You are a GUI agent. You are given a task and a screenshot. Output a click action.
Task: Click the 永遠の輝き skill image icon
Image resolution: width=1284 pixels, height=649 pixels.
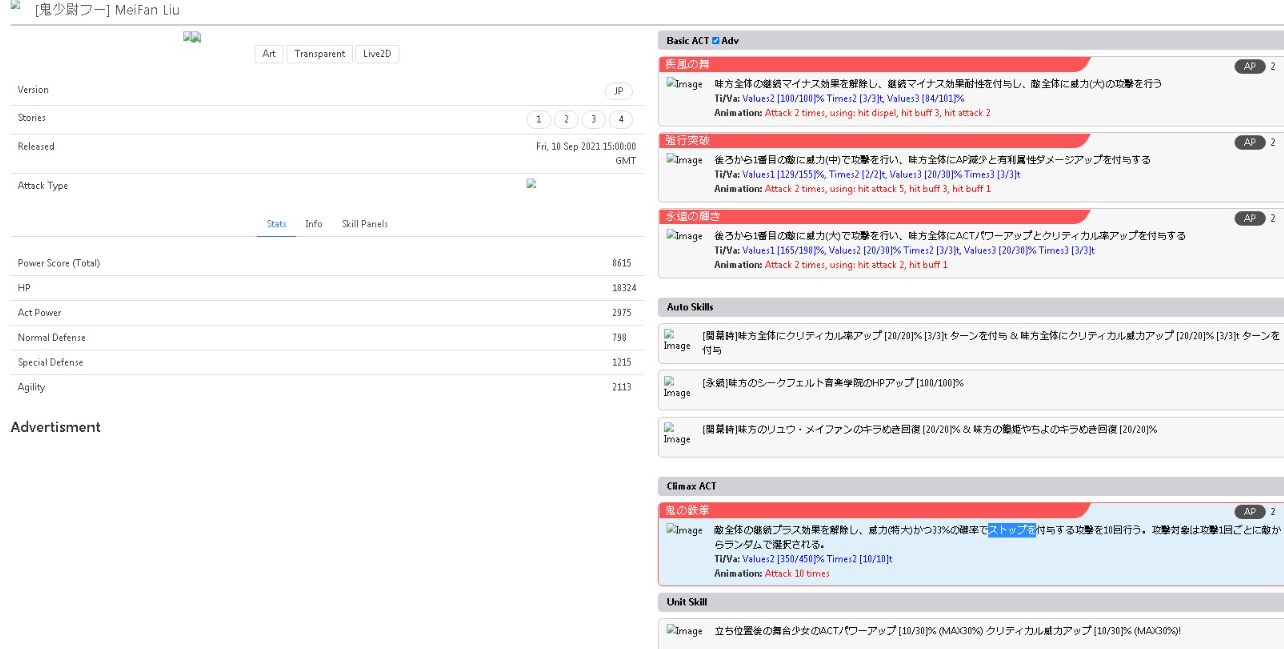684,236
